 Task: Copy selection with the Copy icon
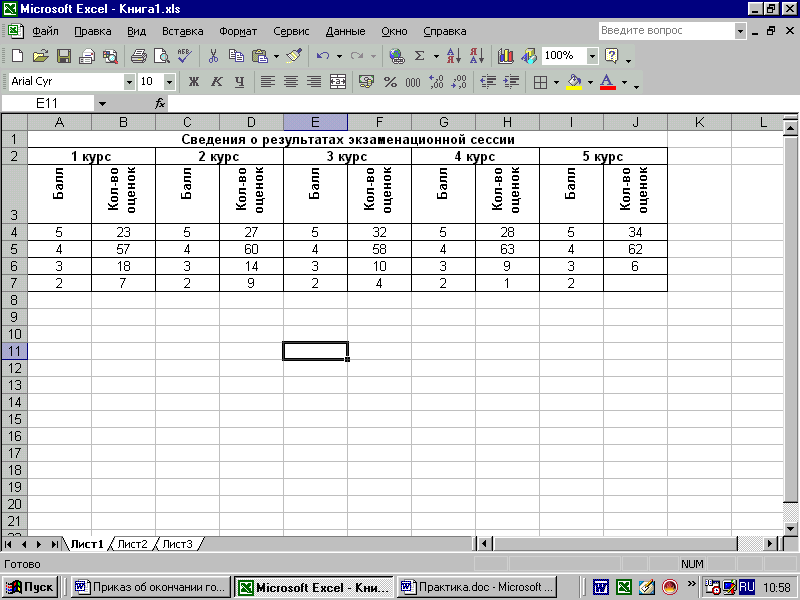(x=236, y=56)
